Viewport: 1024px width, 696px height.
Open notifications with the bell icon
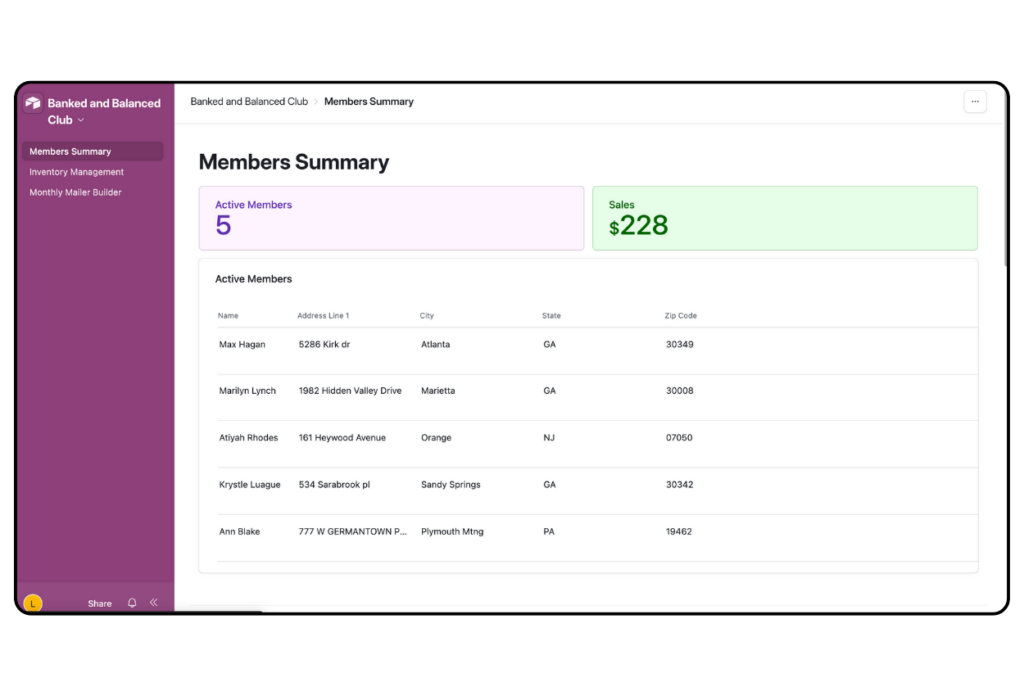[x=131, y=603]
